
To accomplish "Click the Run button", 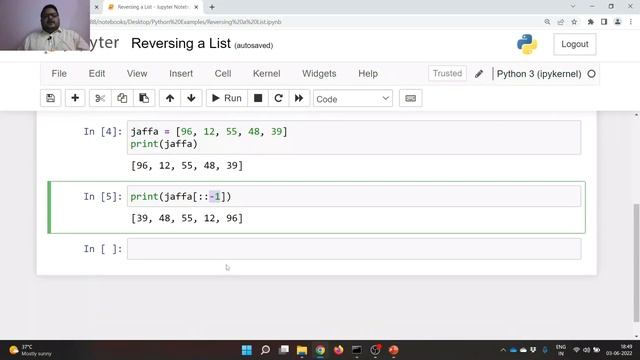I will (x=227, y=98).
